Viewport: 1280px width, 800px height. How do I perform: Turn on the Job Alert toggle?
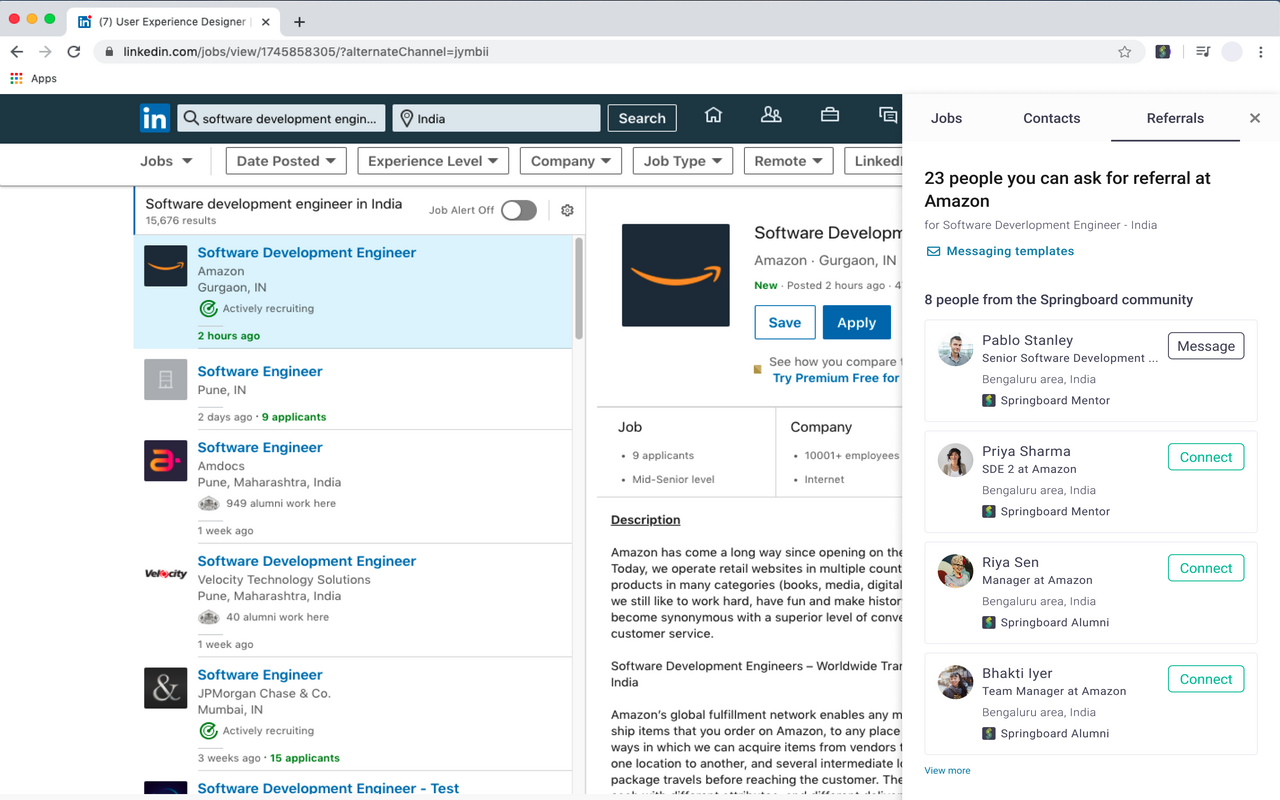click(518, 210)
